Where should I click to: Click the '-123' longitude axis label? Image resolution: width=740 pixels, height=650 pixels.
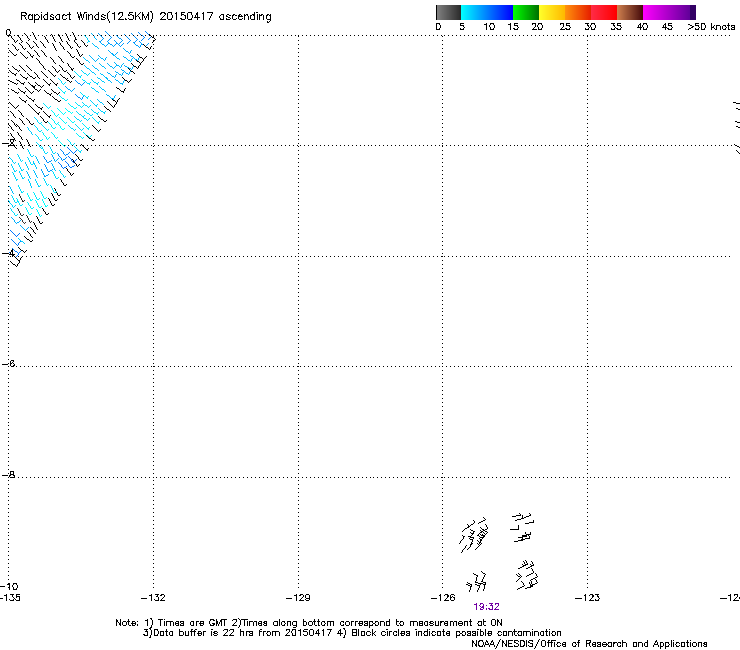588,598
